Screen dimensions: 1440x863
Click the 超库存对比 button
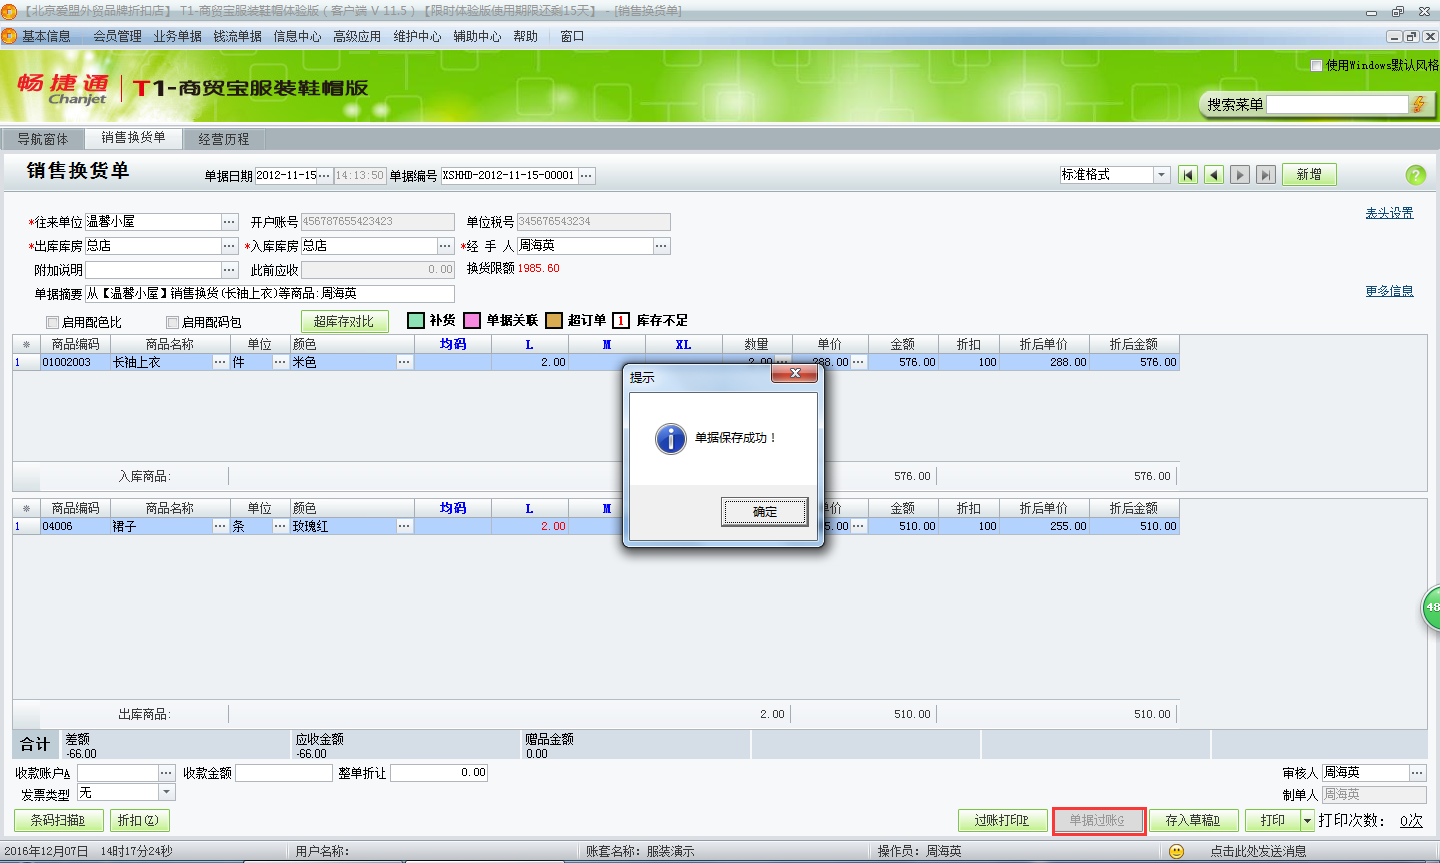(344, 321)
